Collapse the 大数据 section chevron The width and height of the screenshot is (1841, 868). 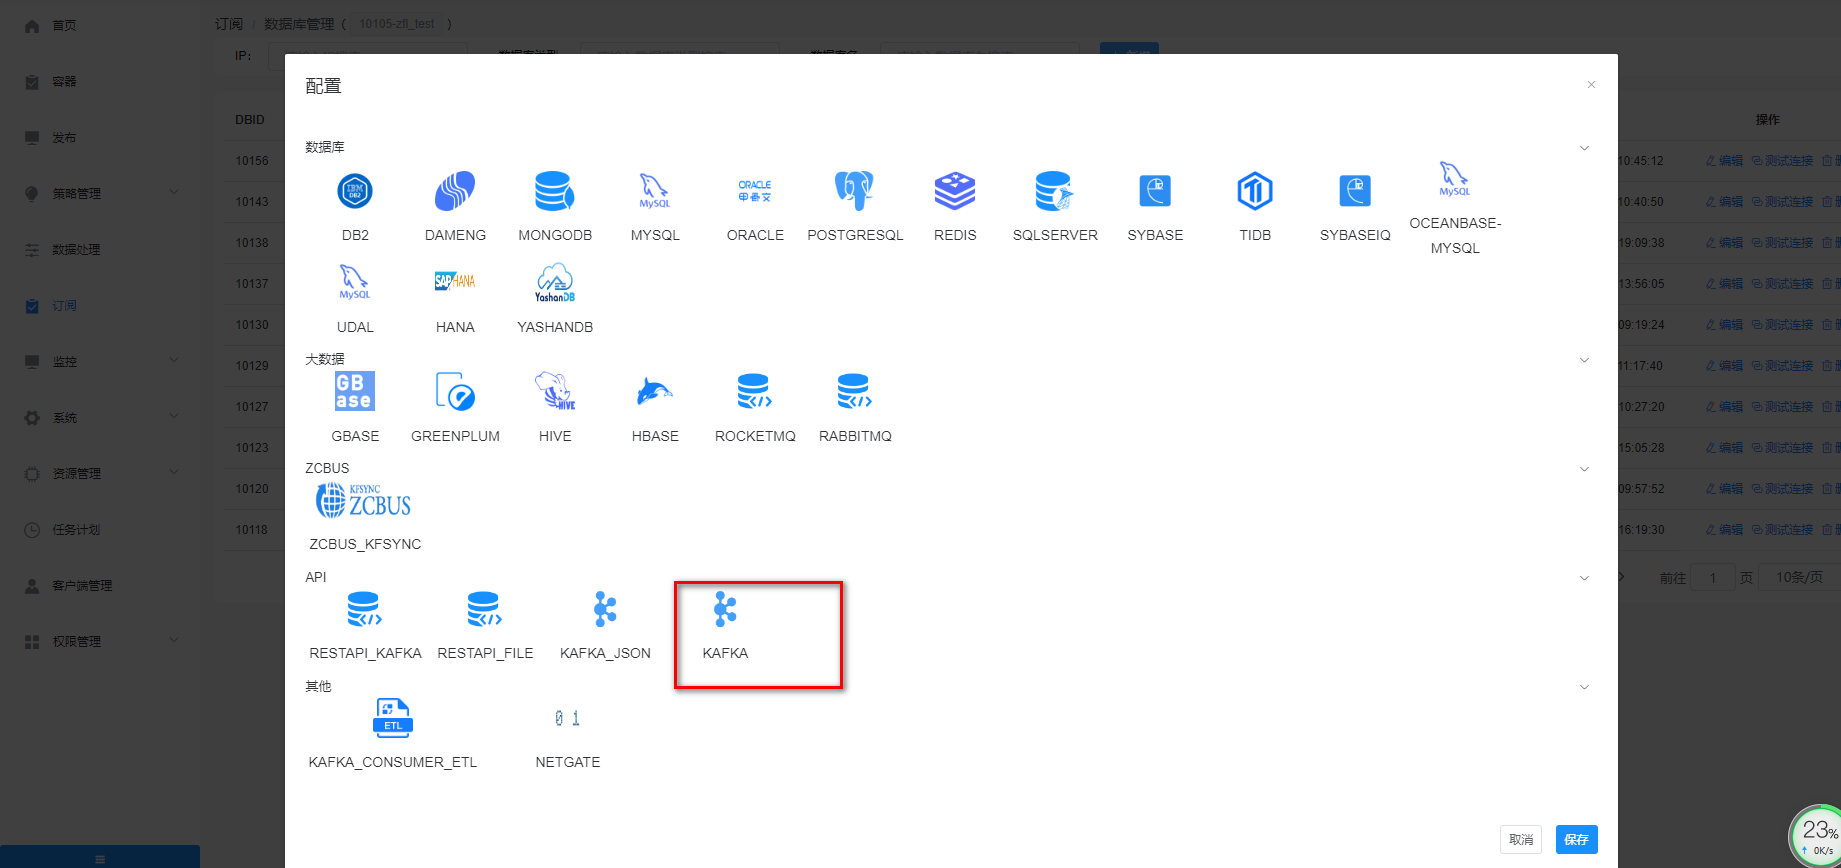(x=1584, y=360)
